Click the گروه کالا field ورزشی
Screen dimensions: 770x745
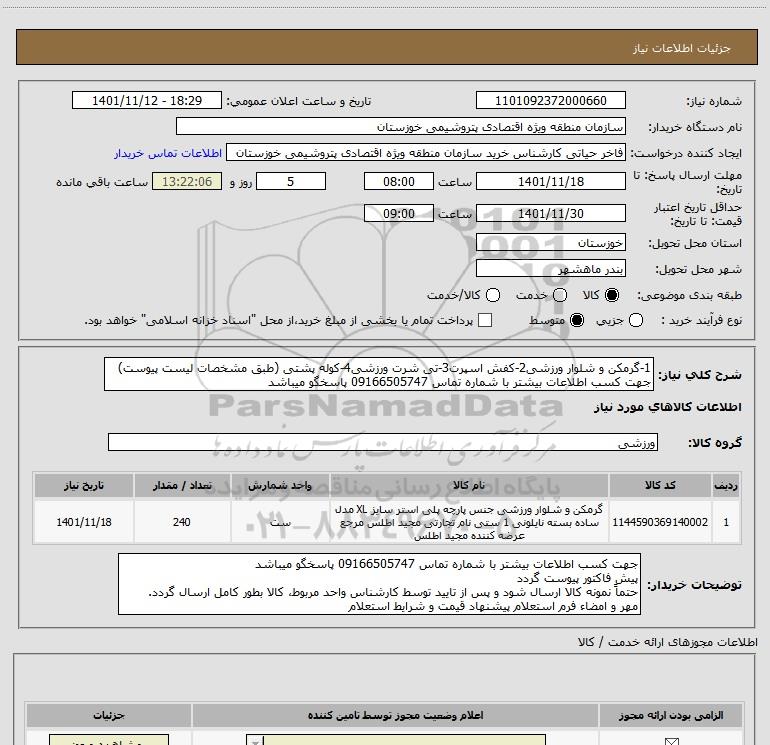383,442
